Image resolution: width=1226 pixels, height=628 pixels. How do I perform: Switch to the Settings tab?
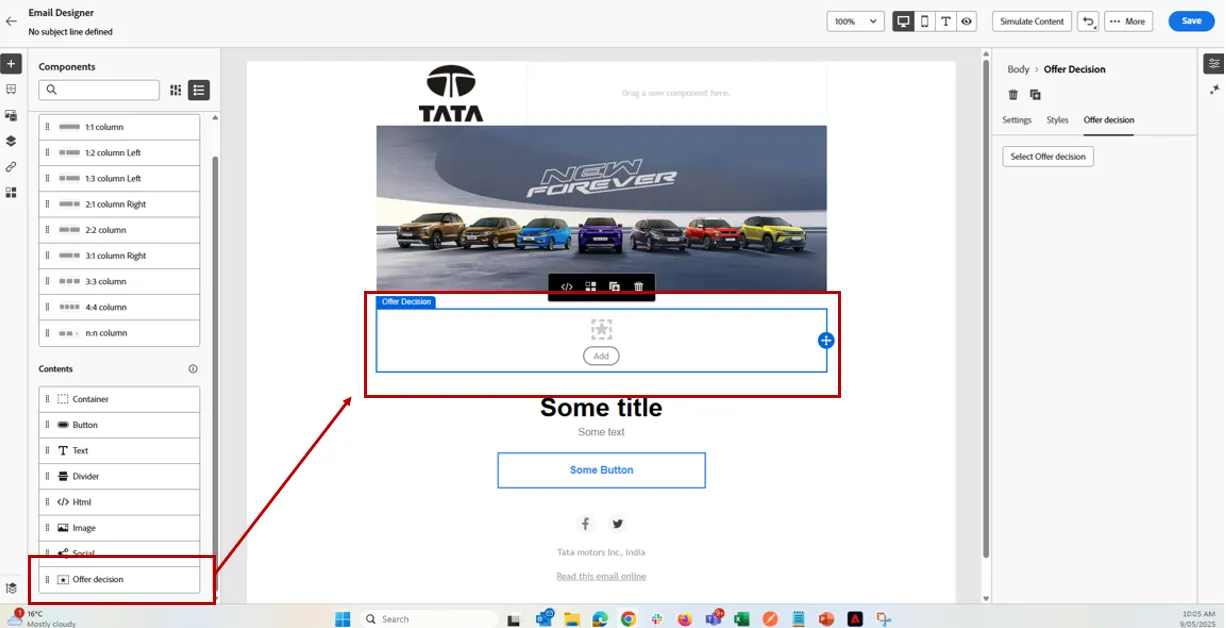[1017, 120]
